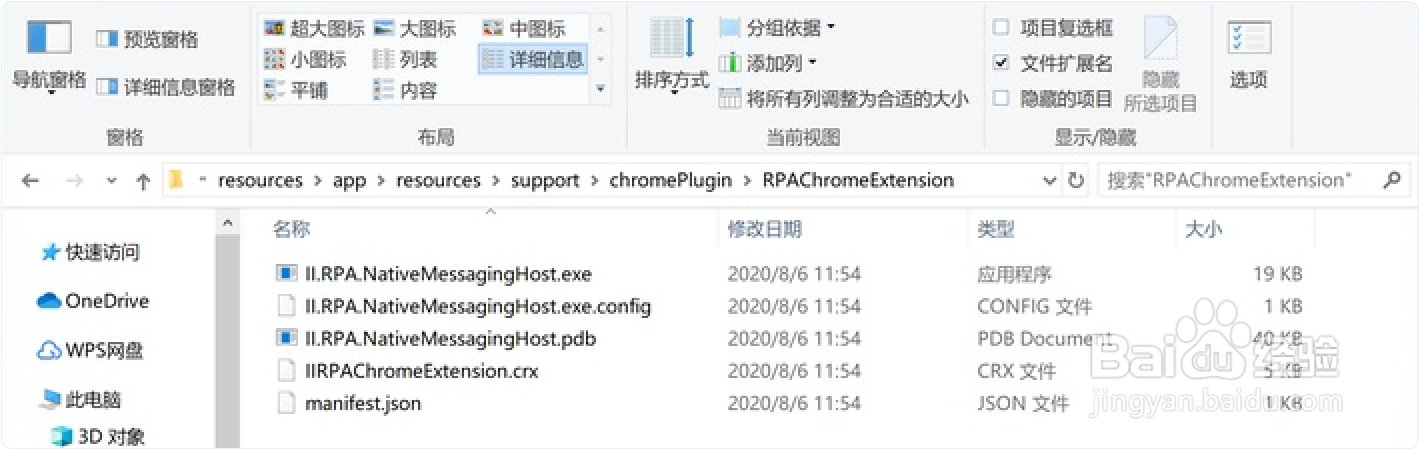This screenshot has height=450, width=1420.
Task: Uncheck File name extensions (文件扩展名)
Action: [1001, 63]
